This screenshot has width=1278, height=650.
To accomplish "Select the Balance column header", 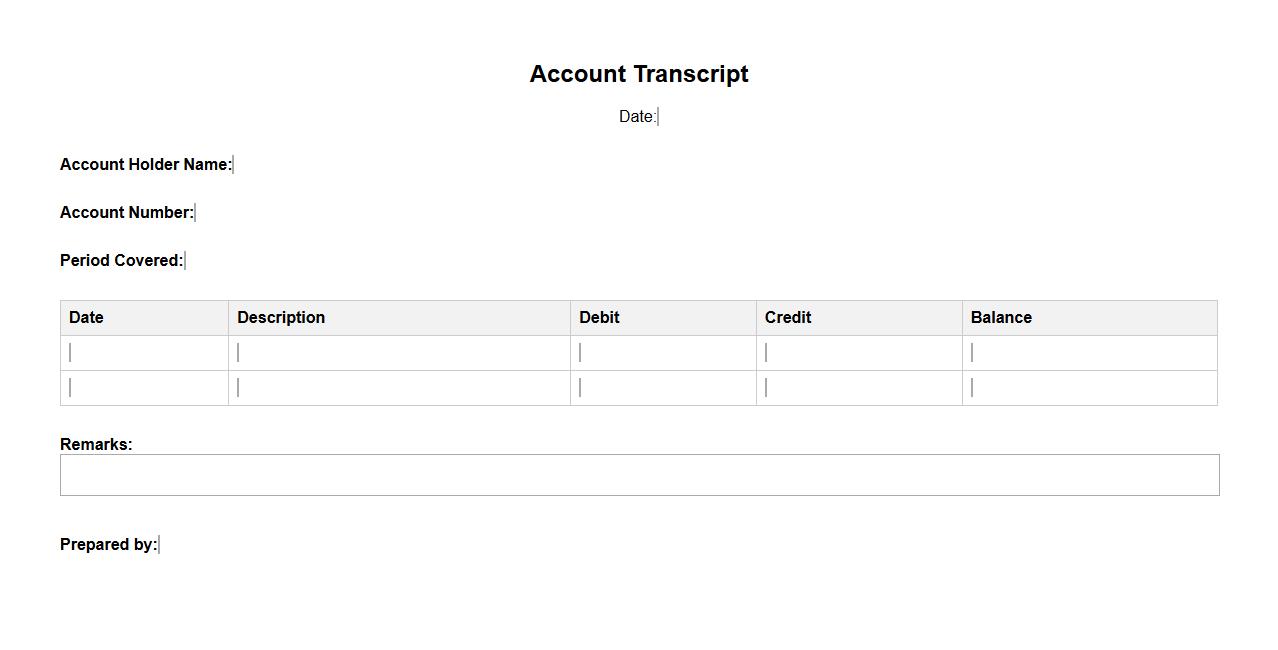I will (x=1001, y=318).
